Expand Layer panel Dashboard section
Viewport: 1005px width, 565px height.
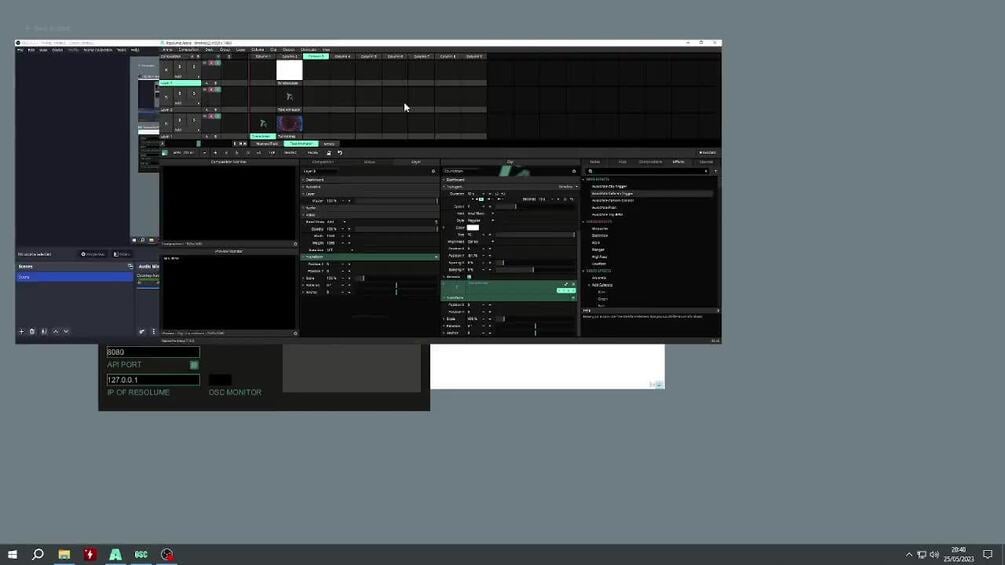pos(370,180)
